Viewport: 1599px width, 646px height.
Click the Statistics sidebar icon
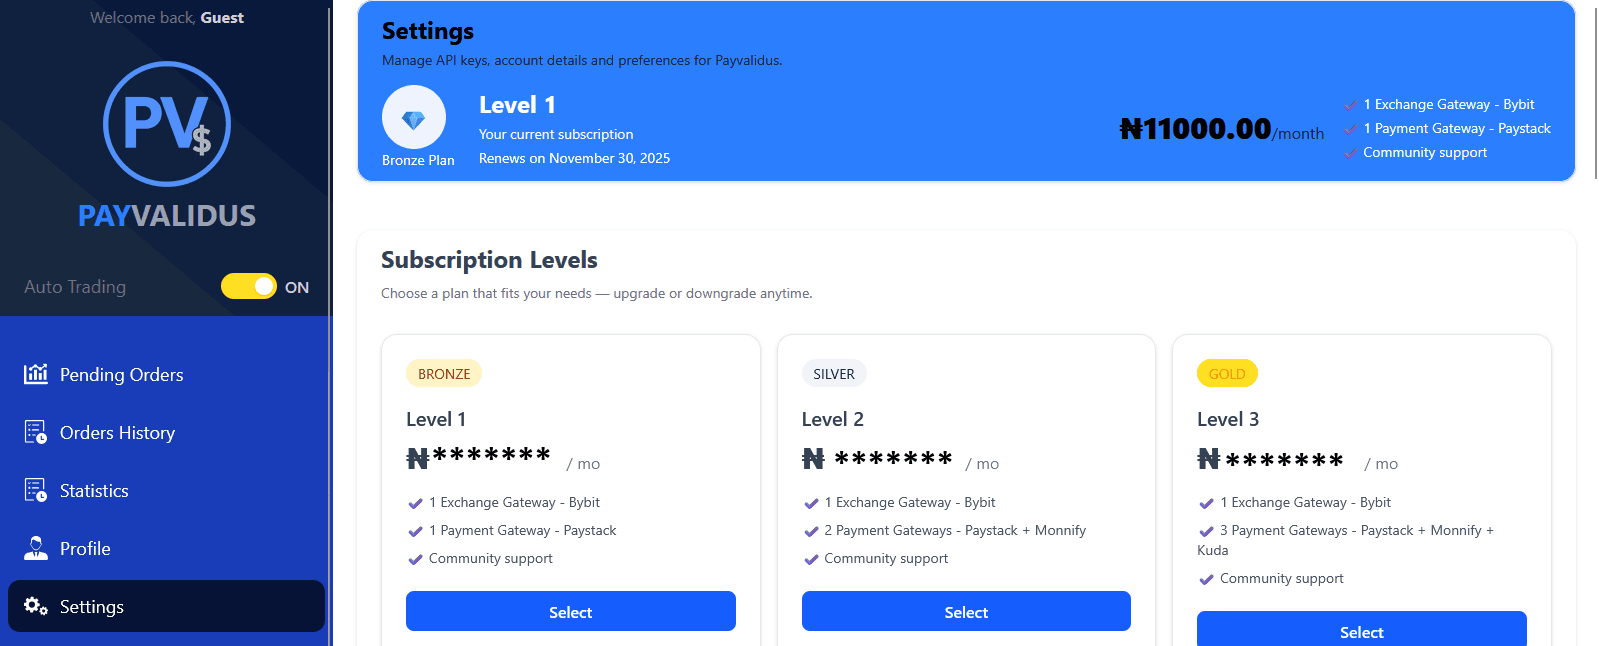point(36,490)
